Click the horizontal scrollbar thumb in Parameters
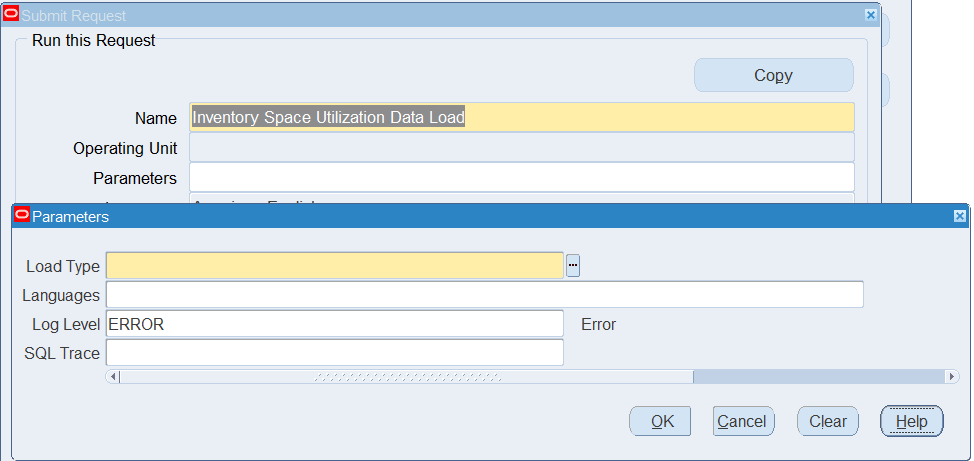This screenshot has width=974, height=461. click(405, 377)
